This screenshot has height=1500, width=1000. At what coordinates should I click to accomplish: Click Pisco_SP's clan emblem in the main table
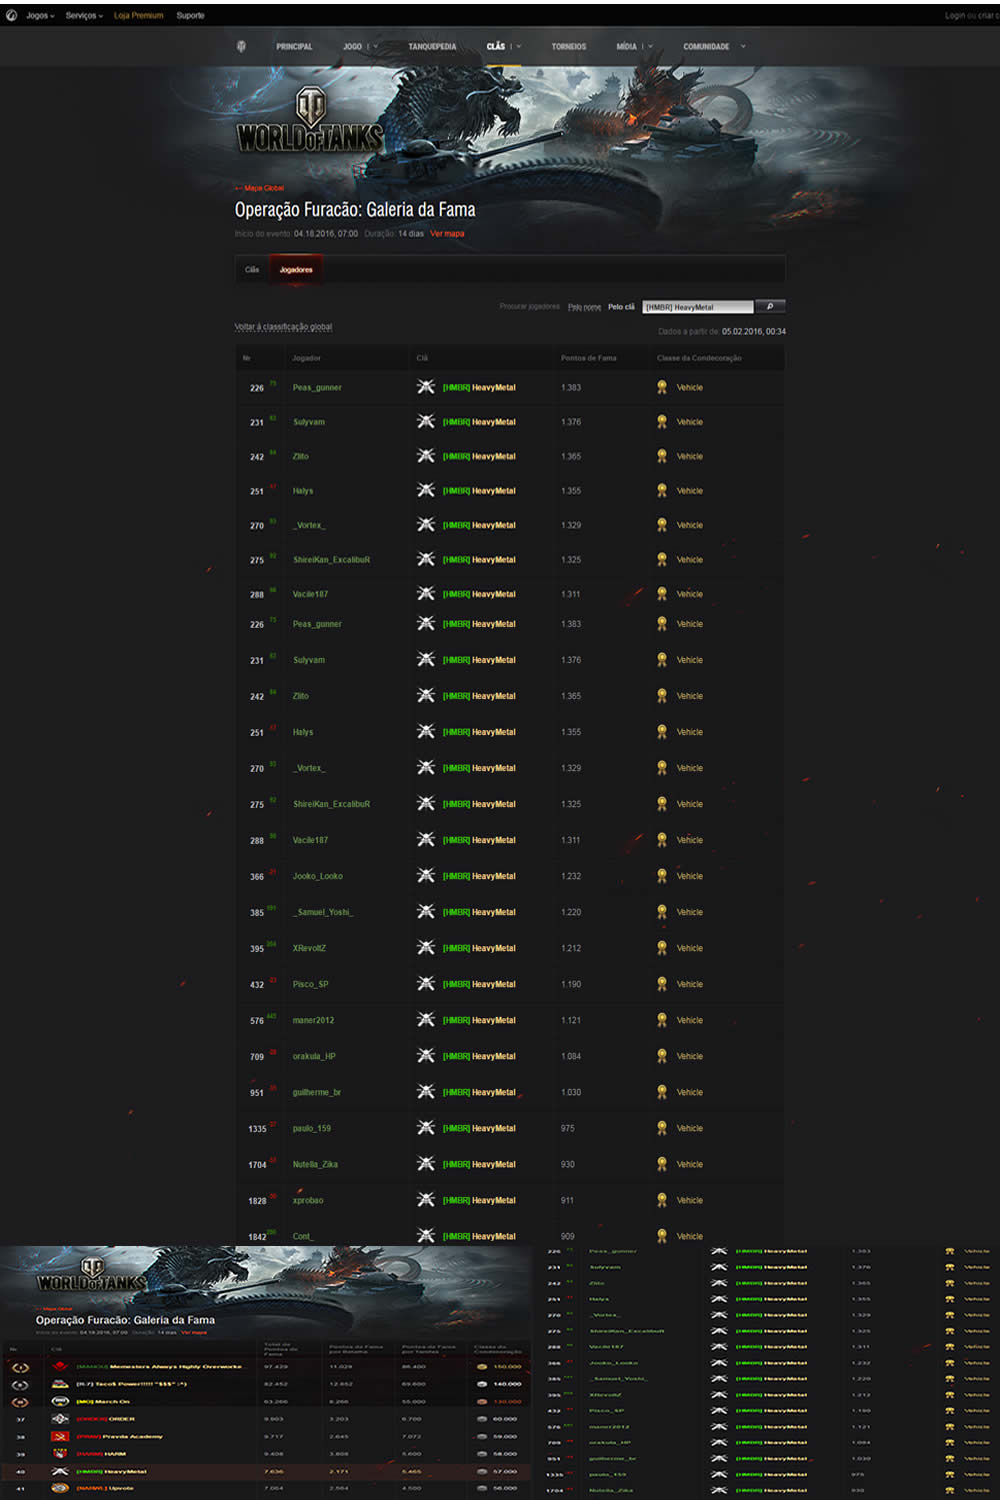pos(426,983)
